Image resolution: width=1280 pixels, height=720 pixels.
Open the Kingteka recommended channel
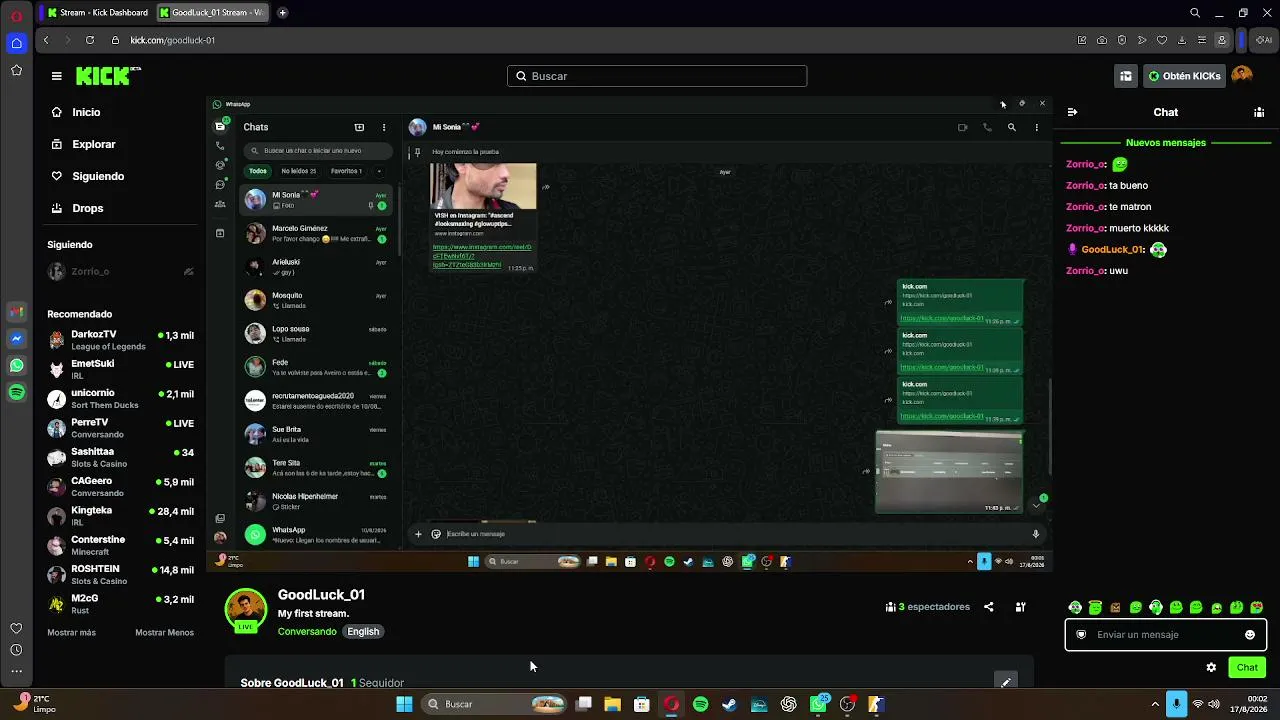tap(120, 516)
